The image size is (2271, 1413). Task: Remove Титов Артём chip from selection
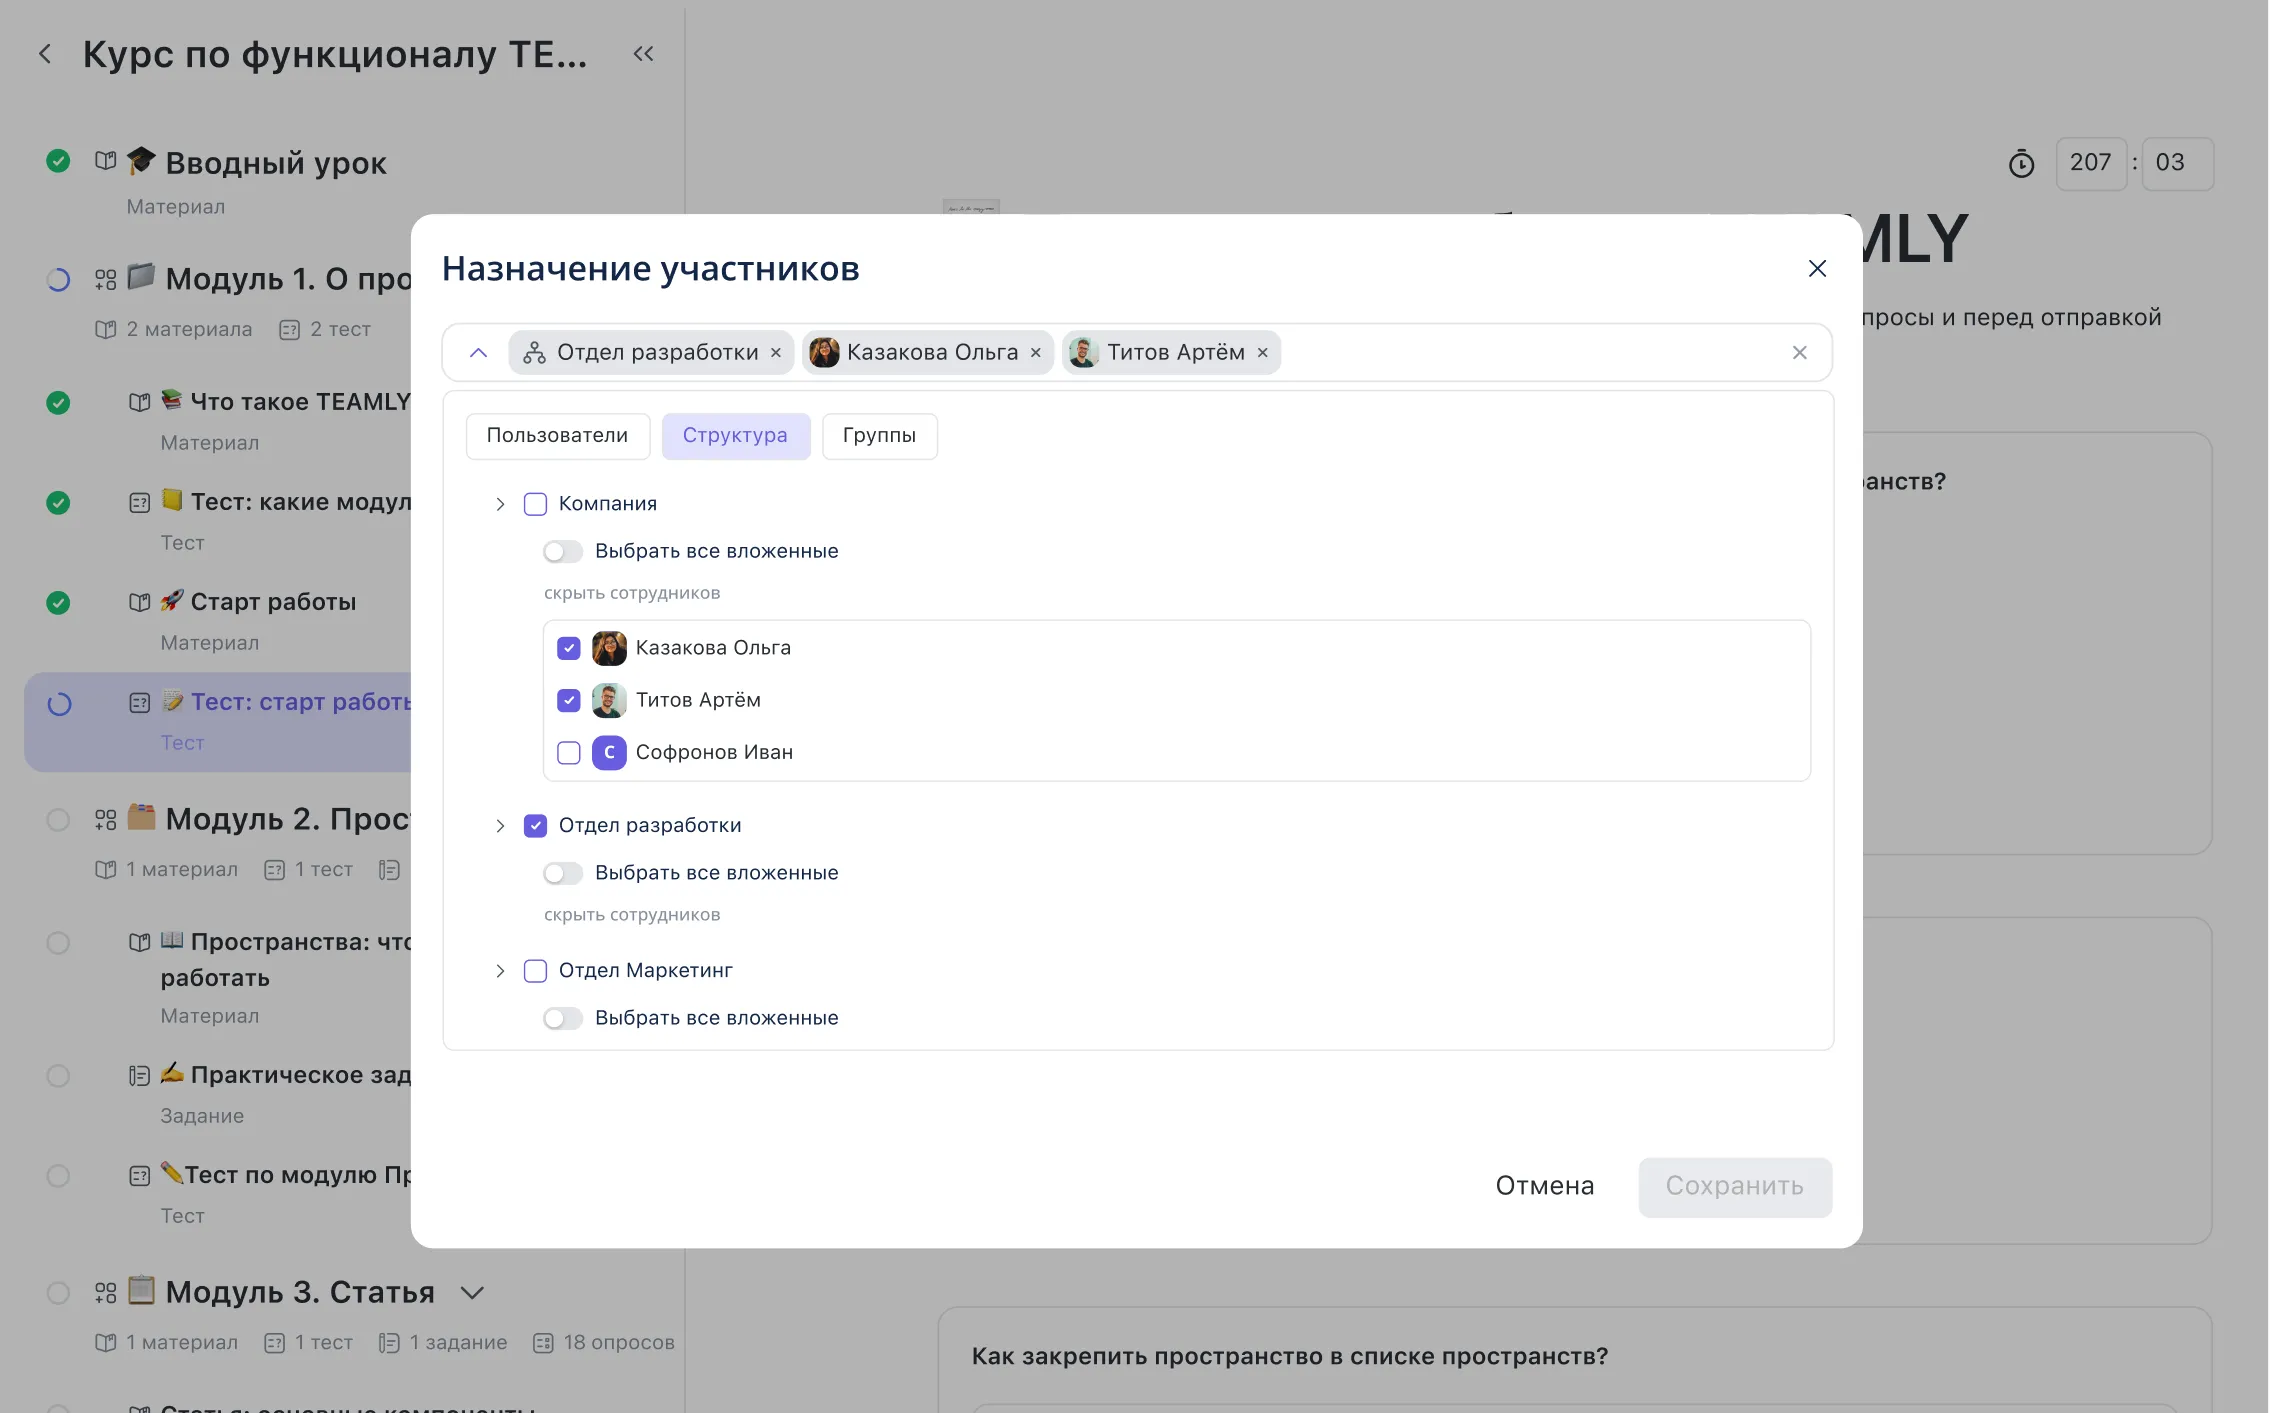coord(1263,353)
